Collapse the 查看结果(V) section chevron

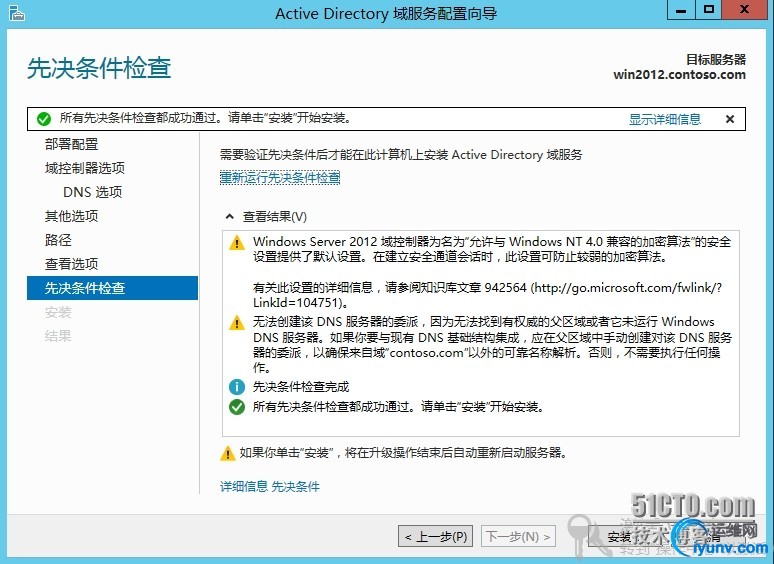pos(230,217)
